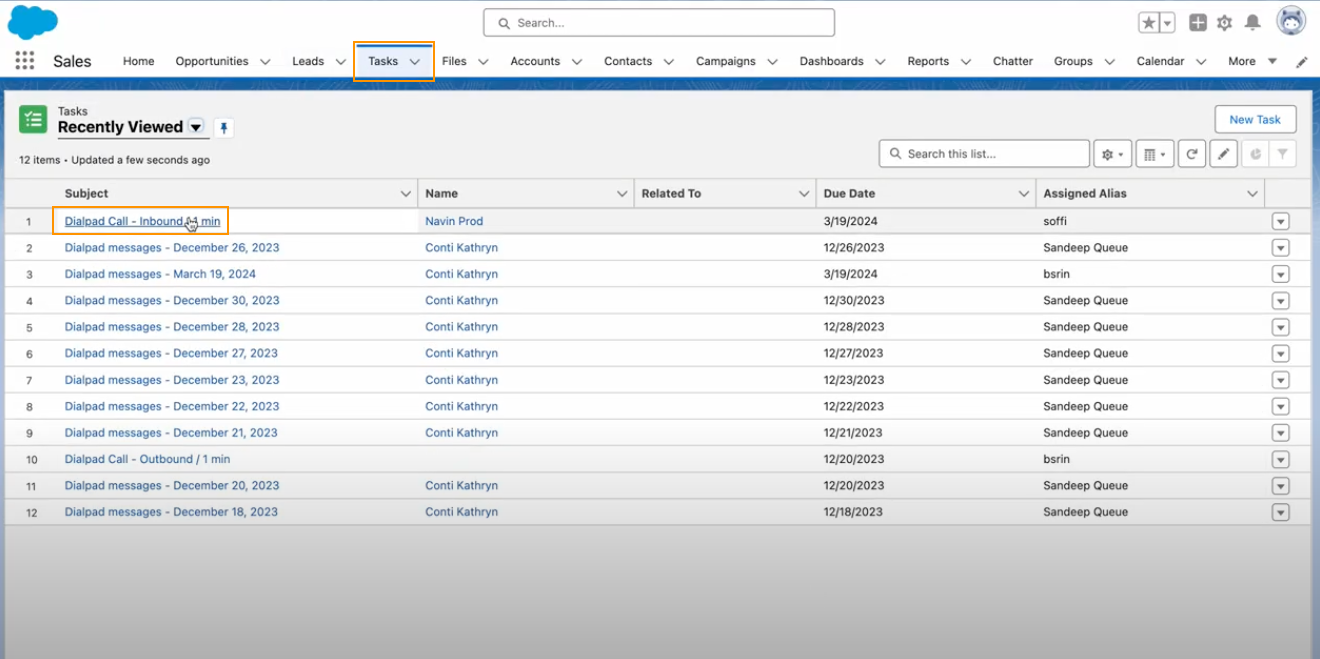The image size is (1320, 659).
Task: Expand the Leads tab chevron menu
Action: (340, 62)
